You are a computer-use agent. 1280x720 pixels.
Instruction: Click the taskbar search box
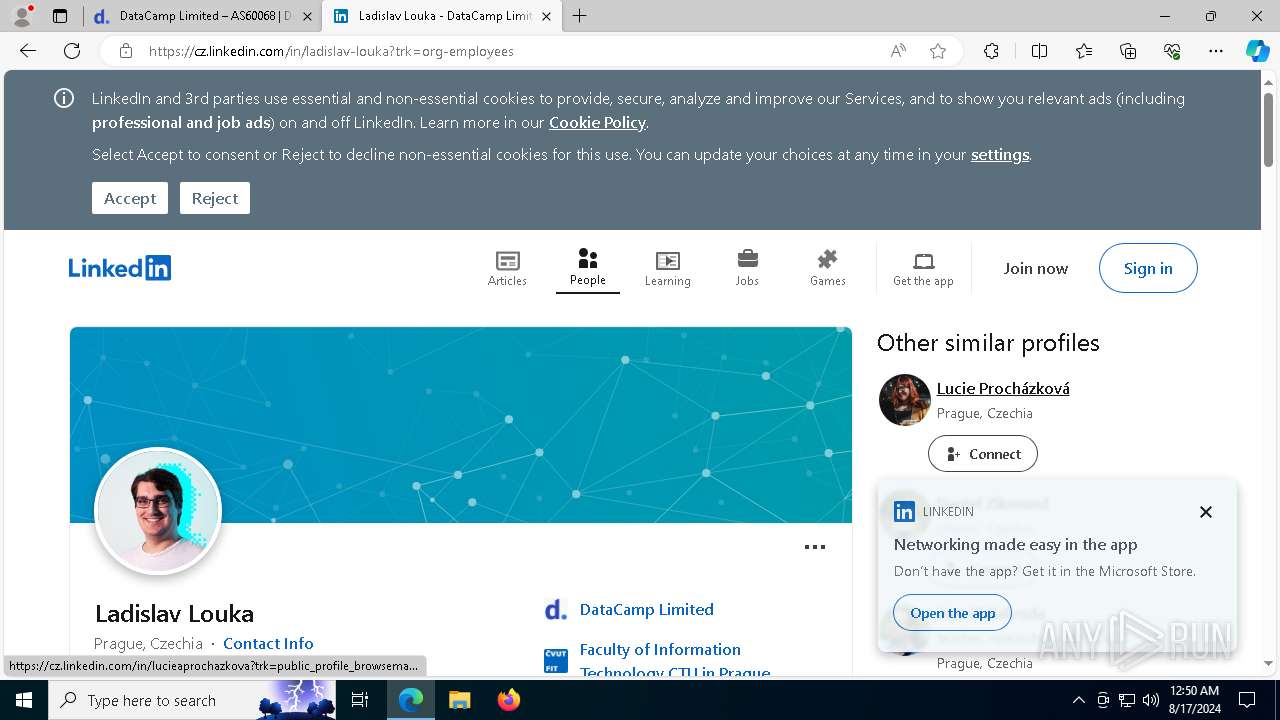coord(192,700)
